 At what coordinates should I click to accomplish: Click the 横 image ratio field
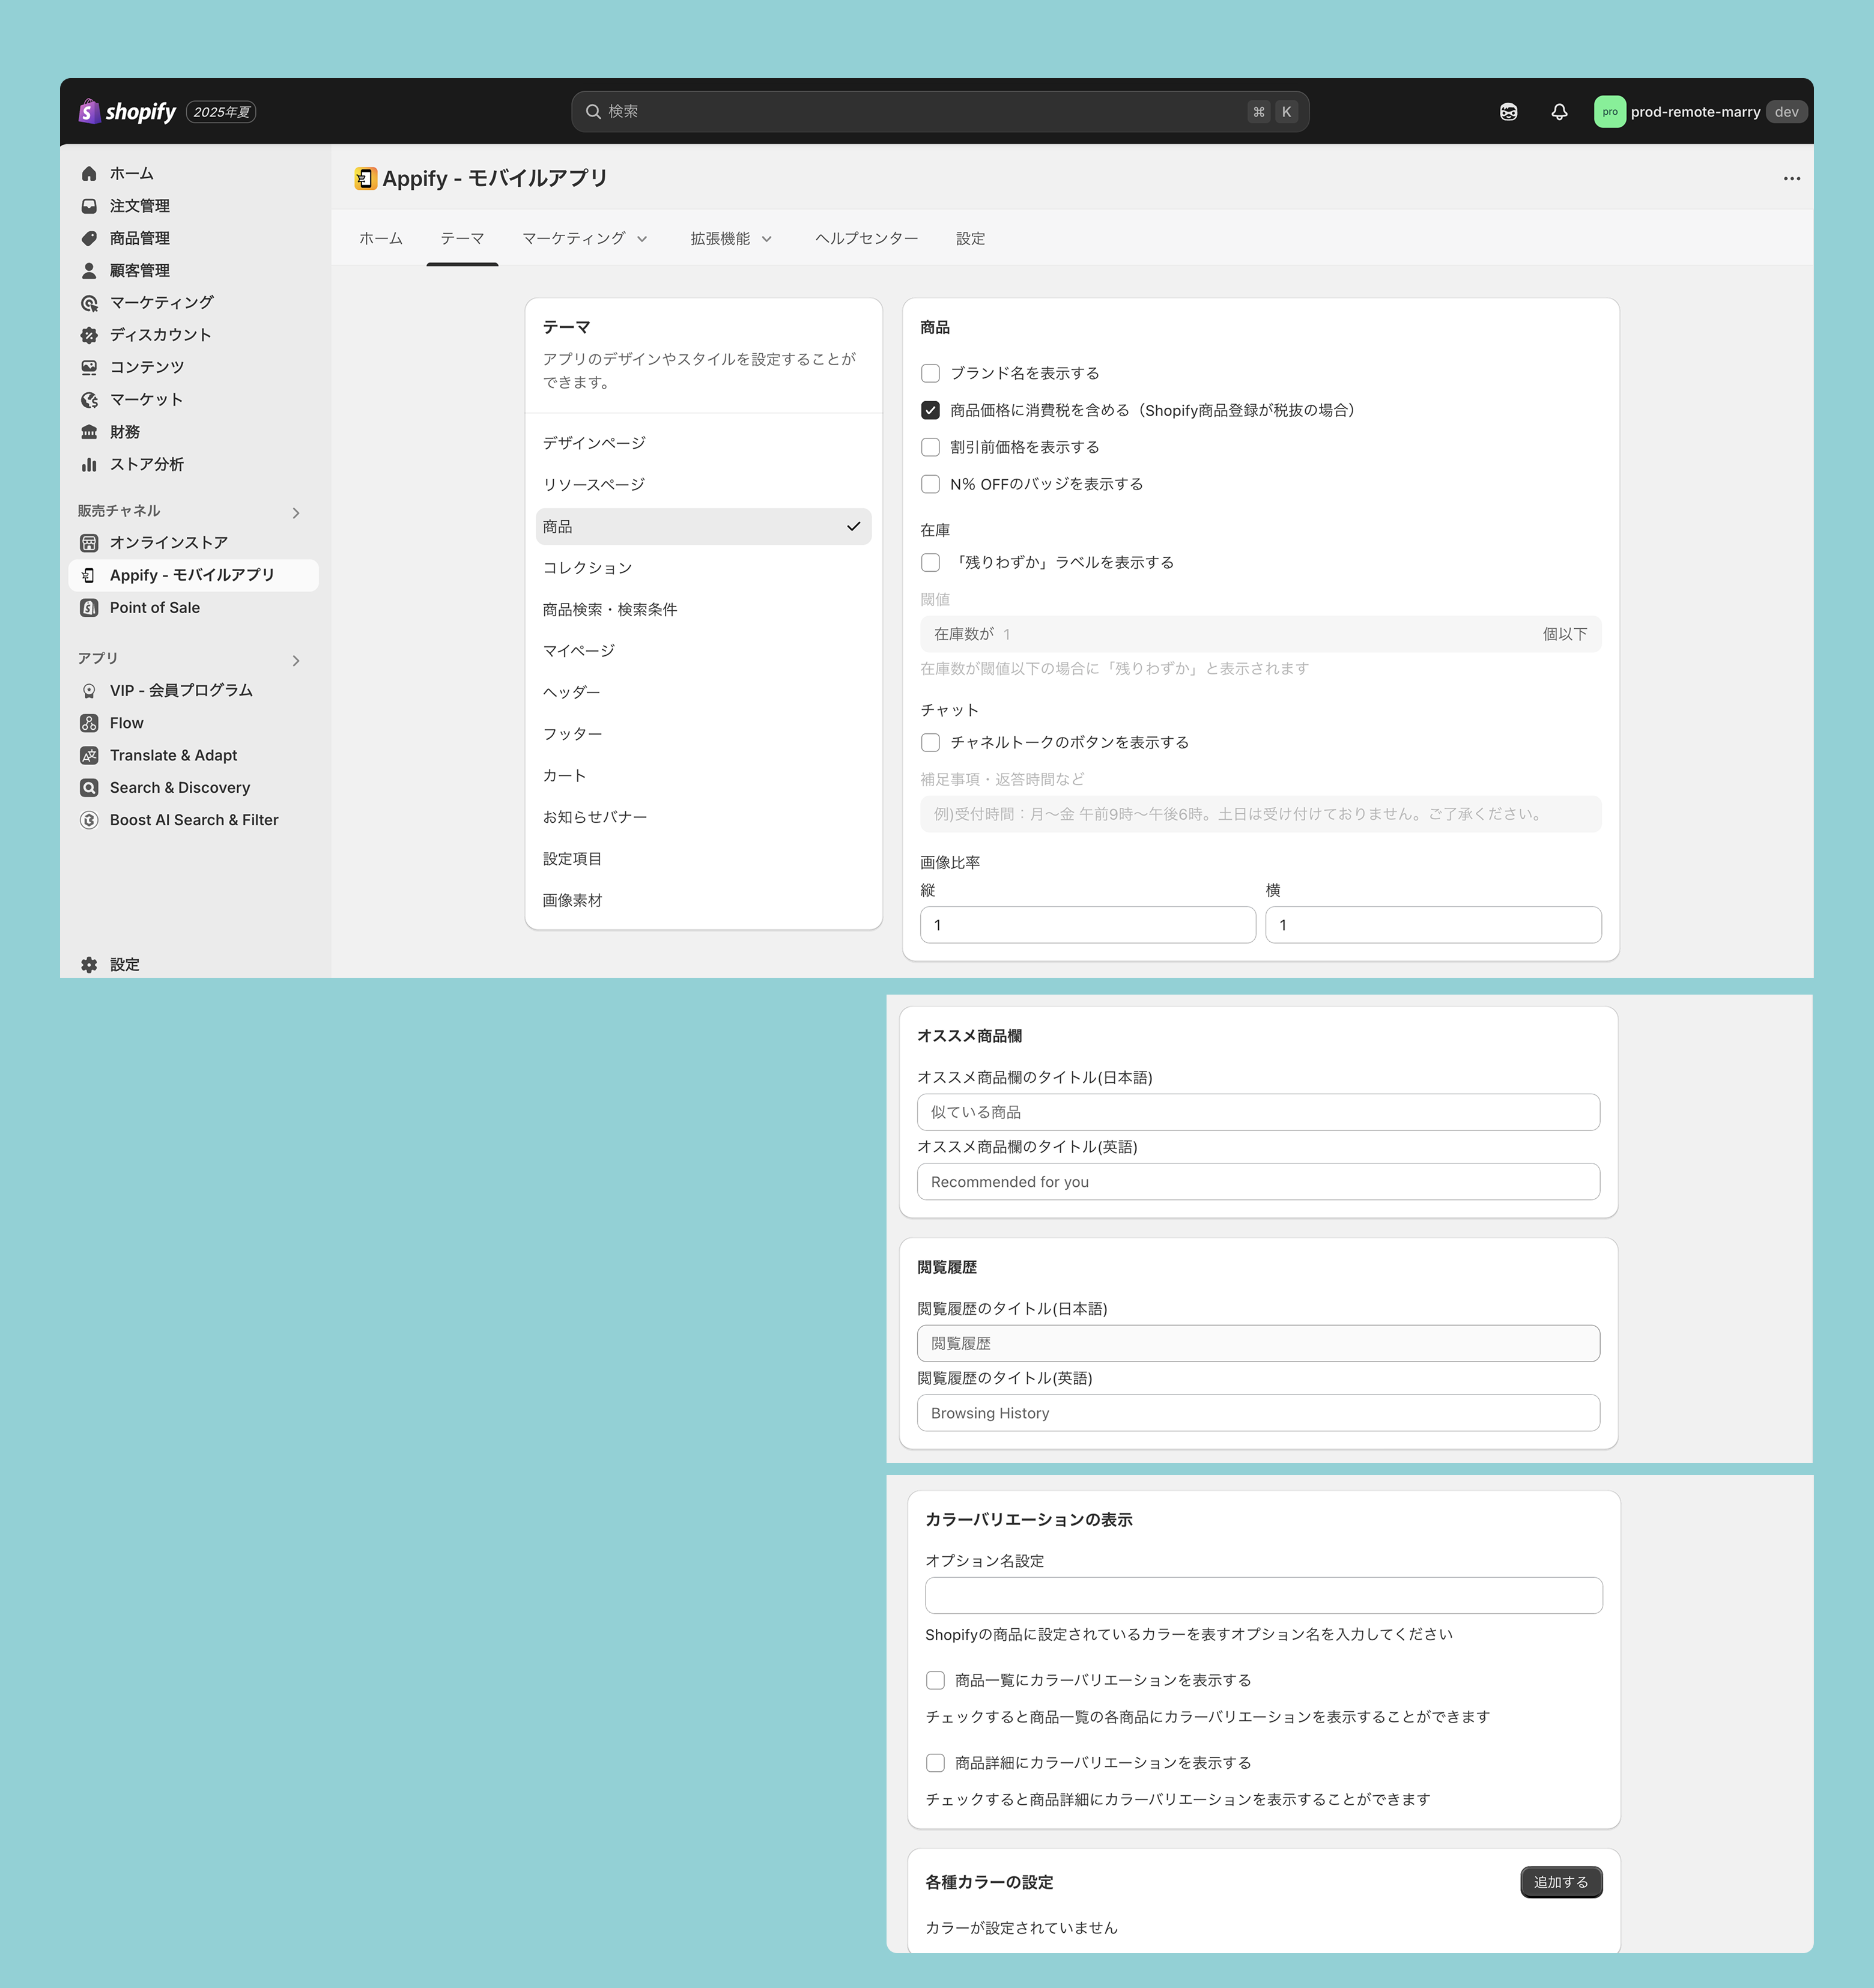(x=1433, y=925)
